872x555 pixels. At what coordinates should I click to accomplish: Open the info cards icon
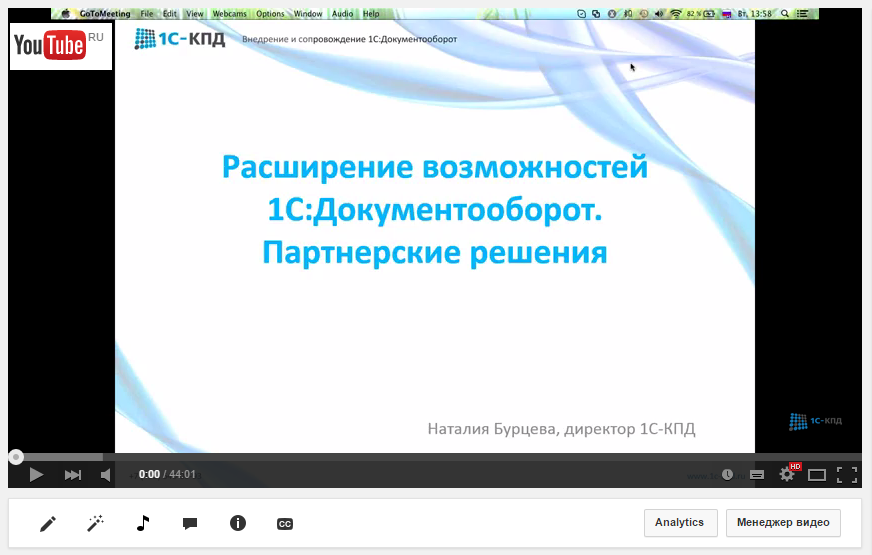pyautogui.click(x=238, y=523)
